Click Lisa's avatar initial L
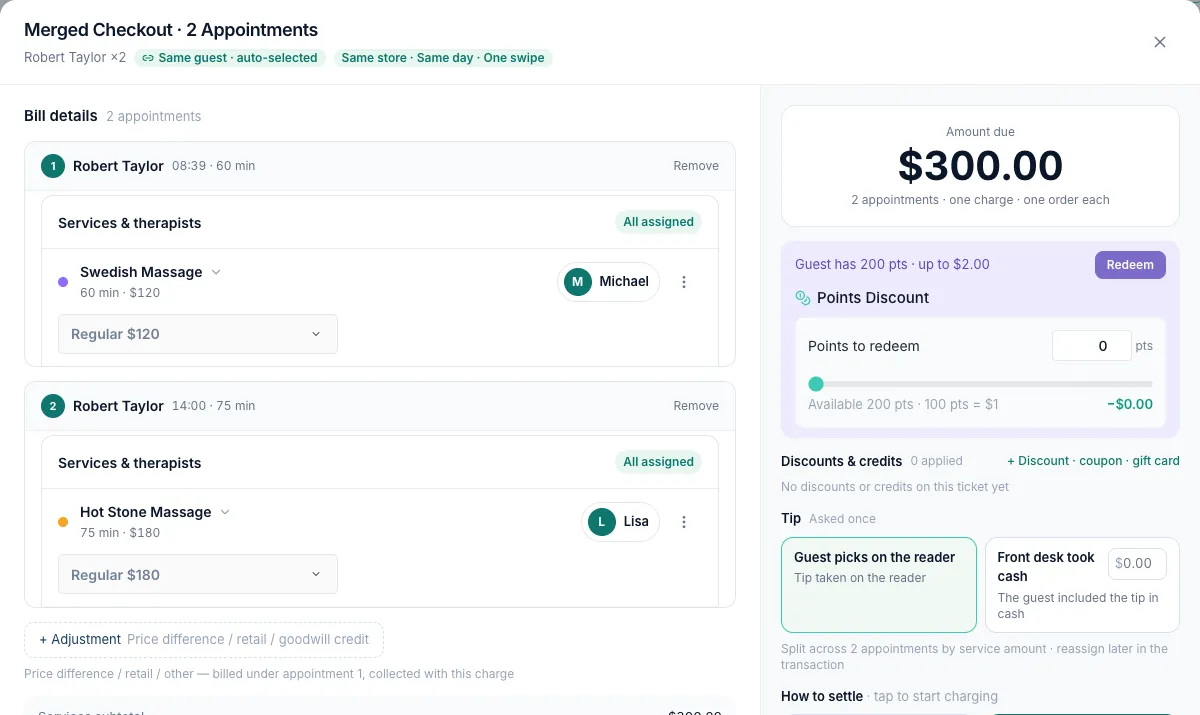 point(602,522)
